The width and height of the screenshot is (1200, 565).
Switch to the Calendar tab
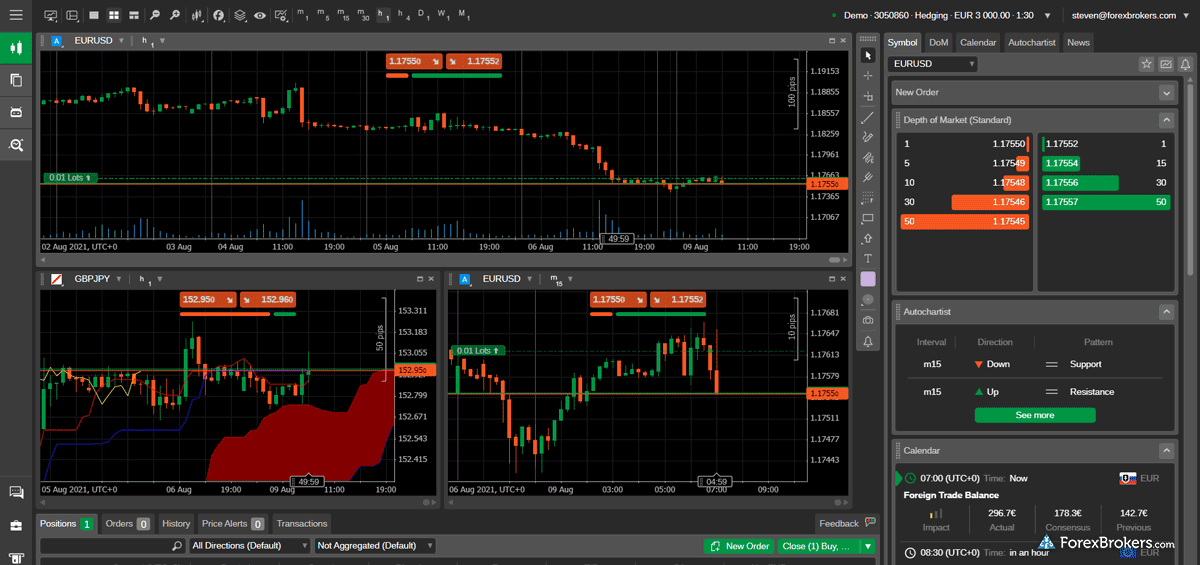tap(978, 42)
